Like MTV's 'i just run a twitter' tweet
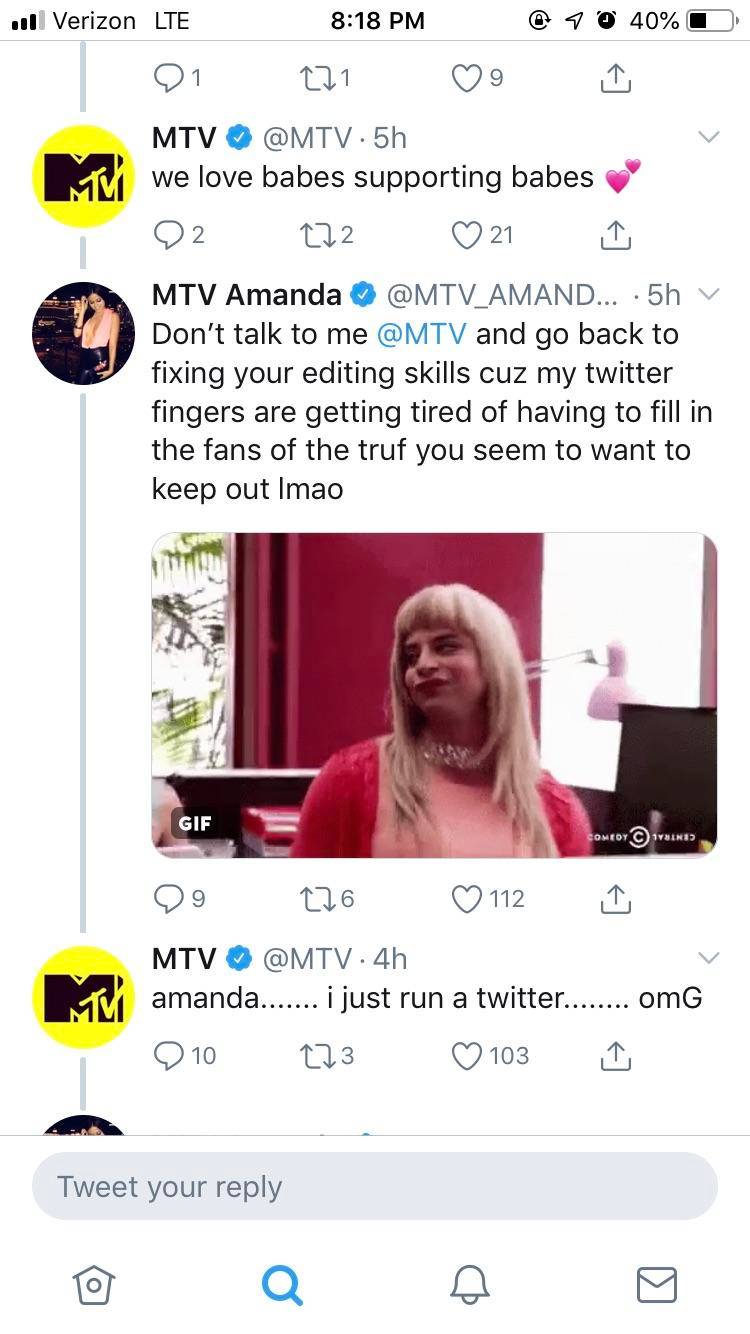The image size is (750, 1334). (468, 1056)
